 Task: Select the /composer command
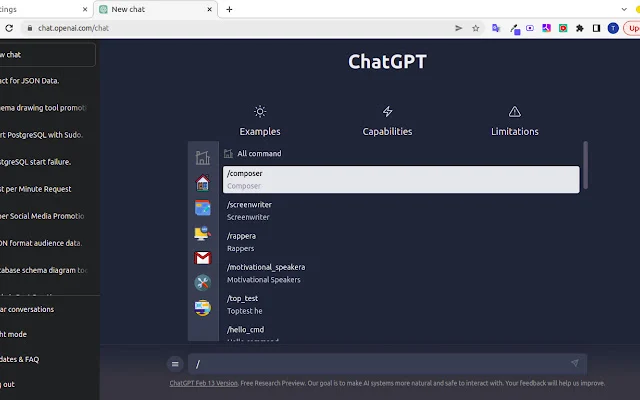(400, 179)
